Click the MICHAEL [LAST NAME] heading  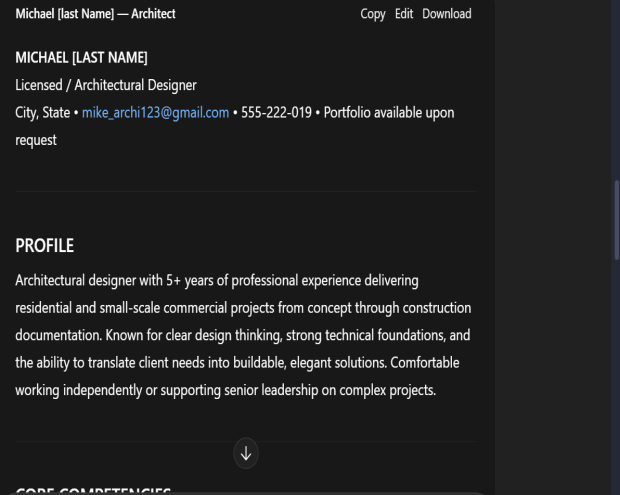click(x=81, y=58)
